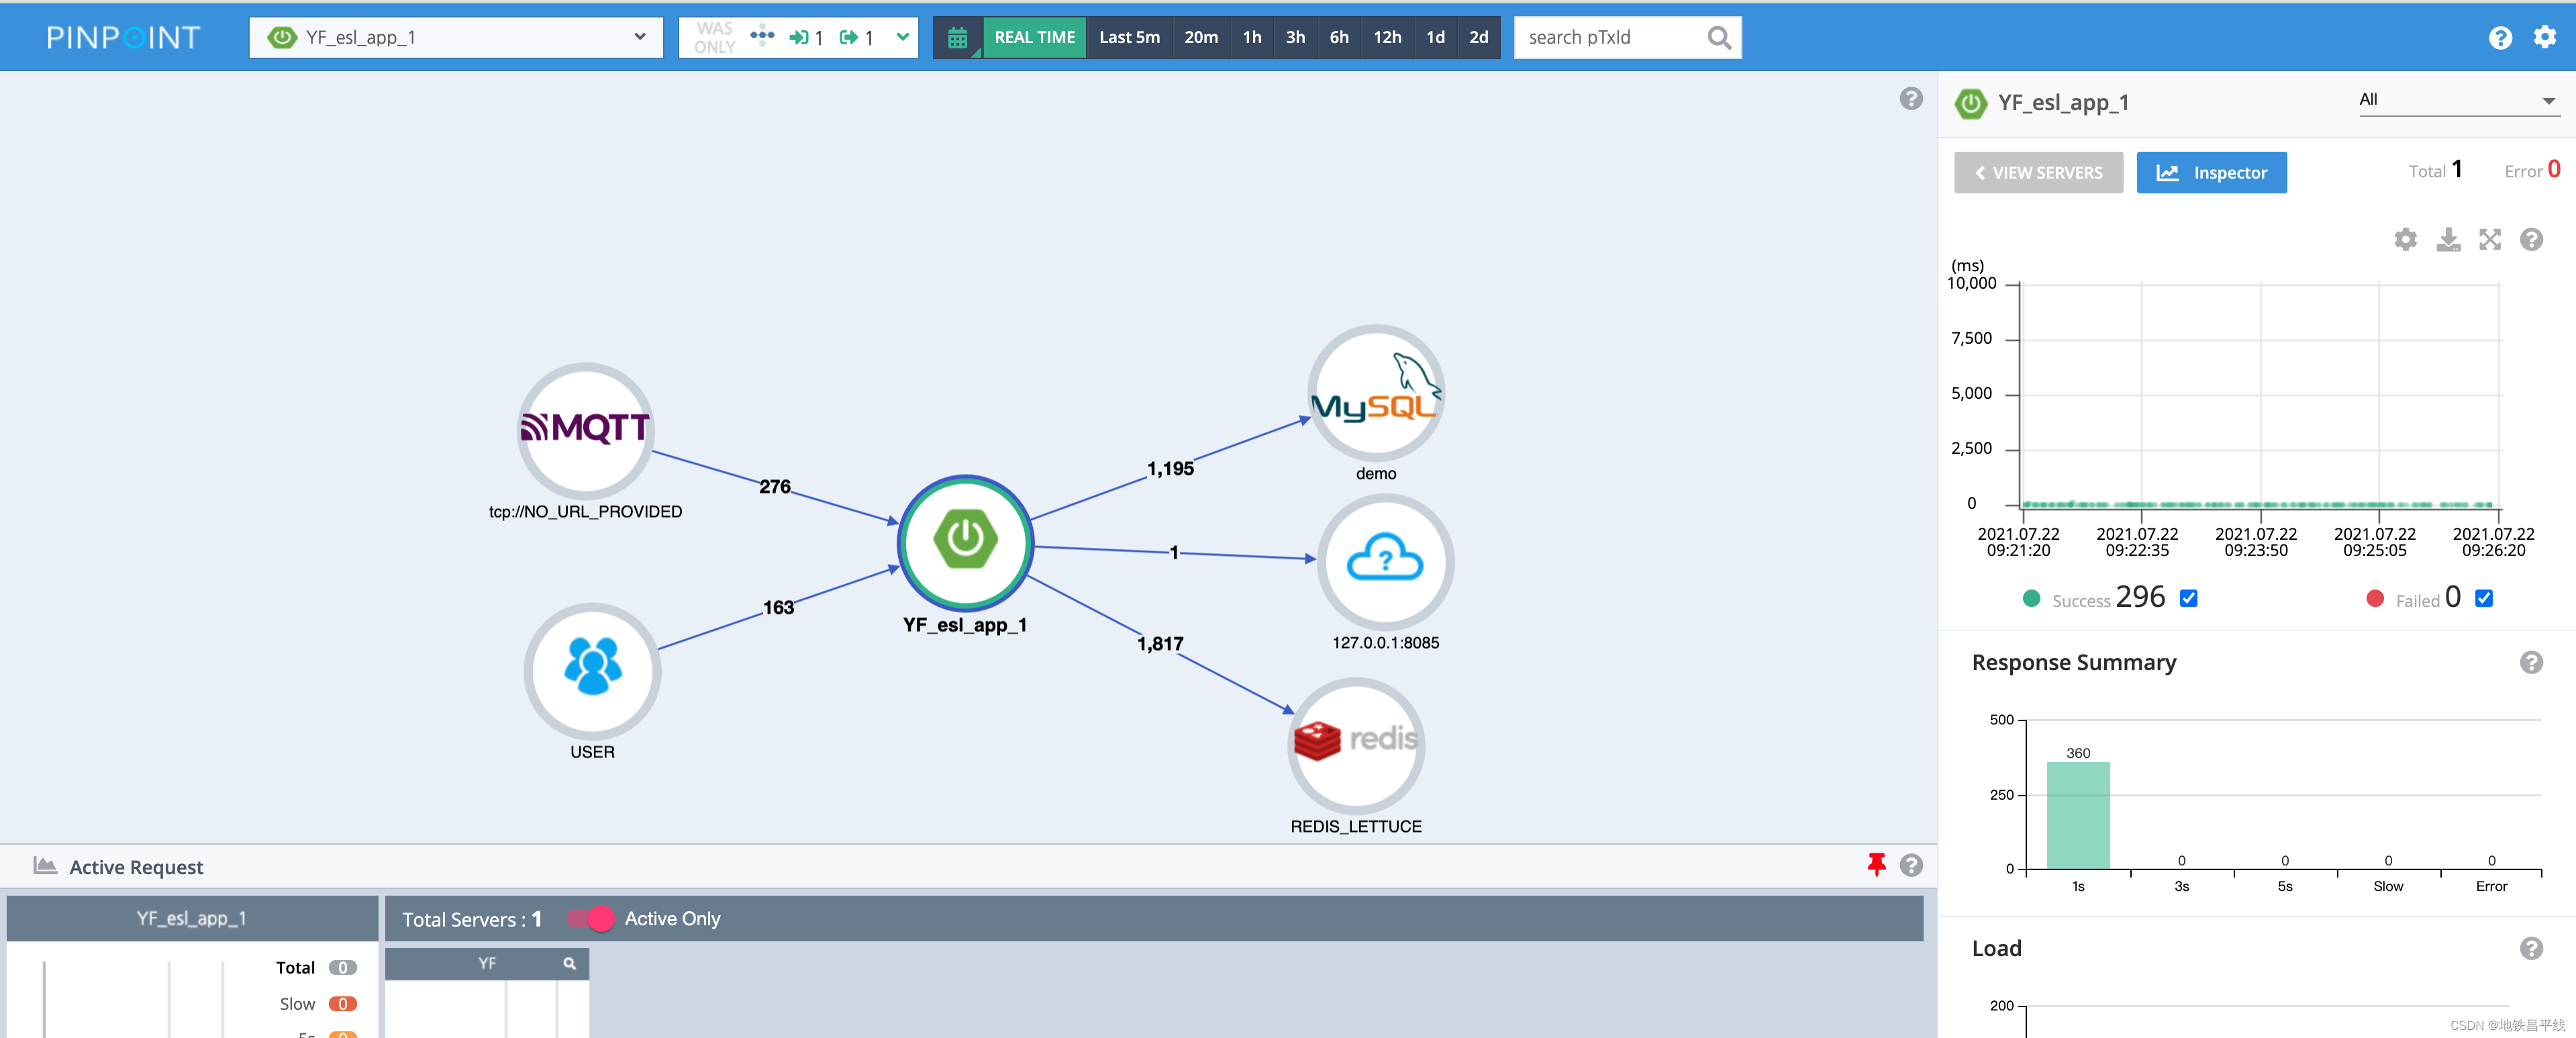
Task: Click the VIEW SERVERS button
Action: [x=2038, y=173]
